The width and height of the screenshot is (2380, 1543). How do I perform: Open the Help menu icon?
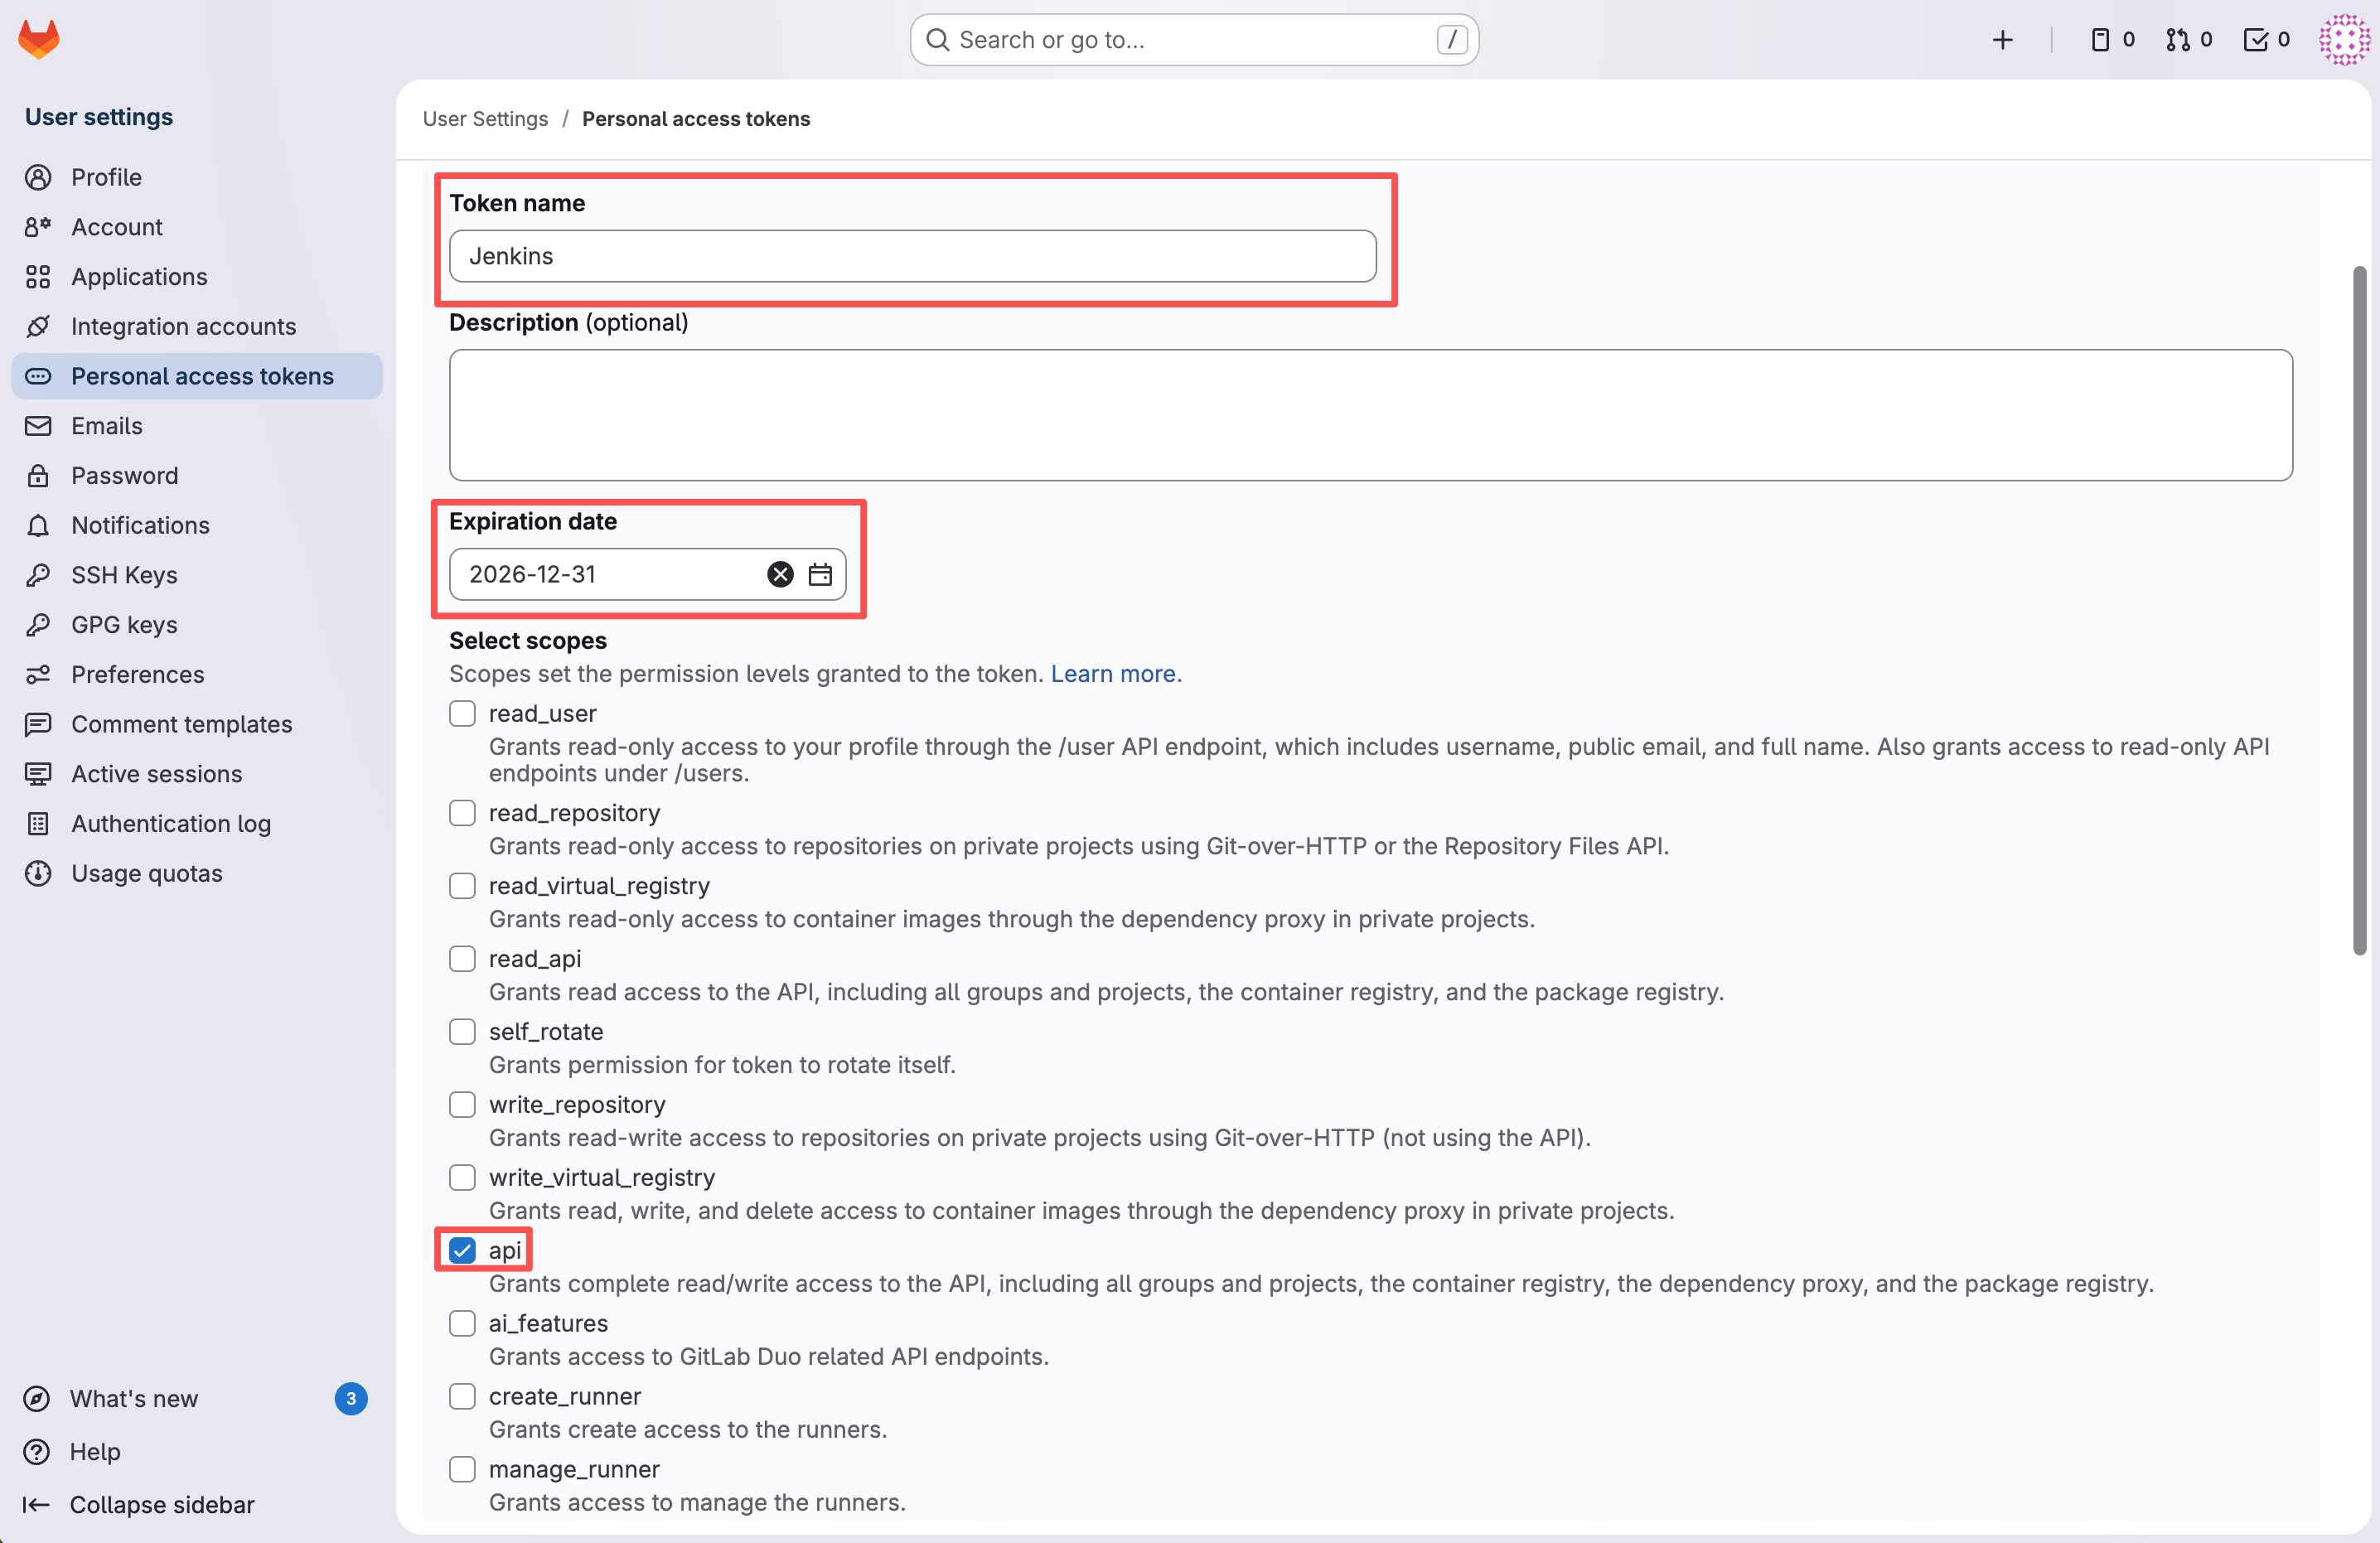(x=37, y=1451)
